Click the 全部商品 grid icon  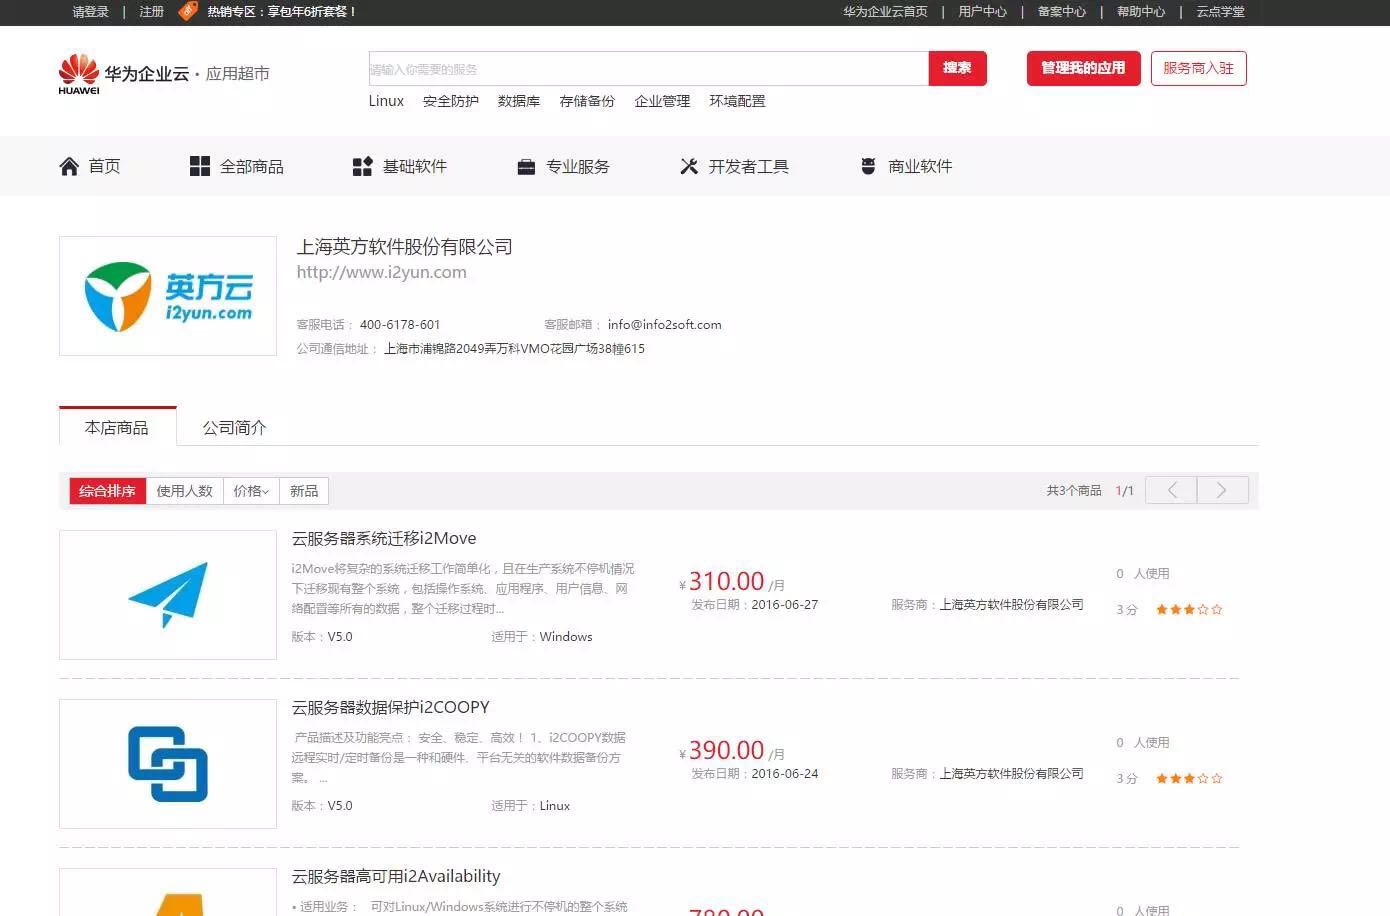(x=200, y=166)
